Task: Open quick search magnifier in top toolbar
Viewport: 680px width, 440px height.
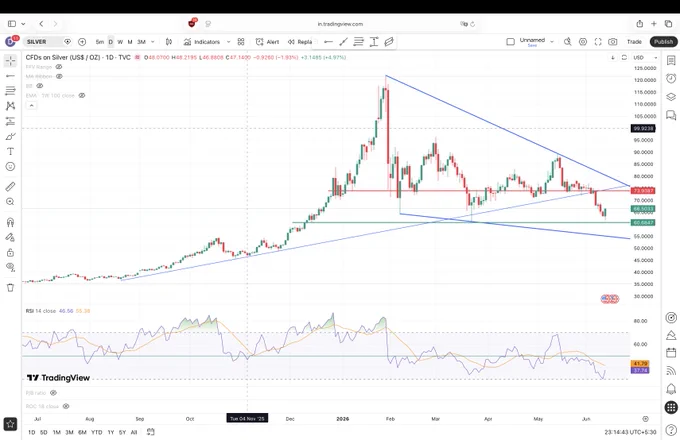Action: click(567, 42)
